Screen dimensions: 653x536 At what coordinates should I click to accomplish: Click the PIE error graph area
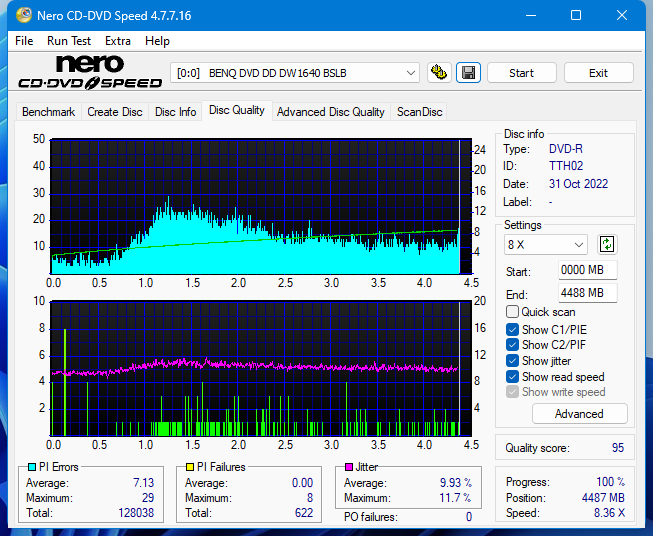pos(261,207)
